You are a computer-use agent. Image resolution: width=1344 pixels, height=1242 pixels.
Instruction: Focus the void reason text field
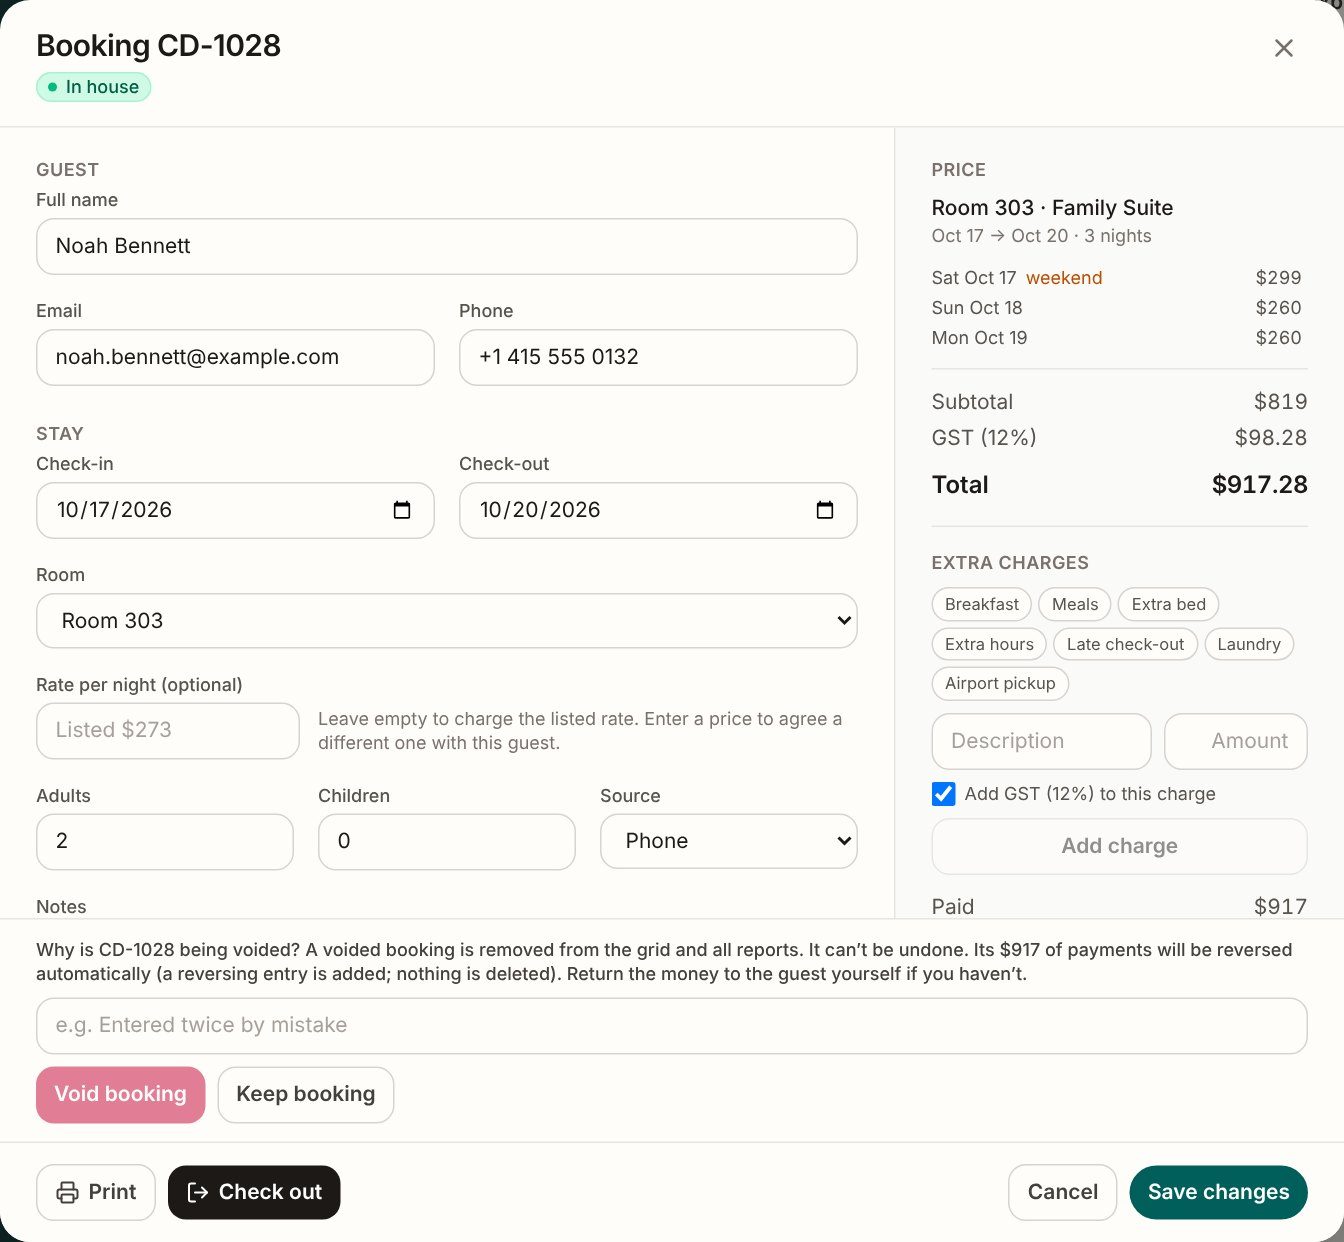(x=672, y=1025)
